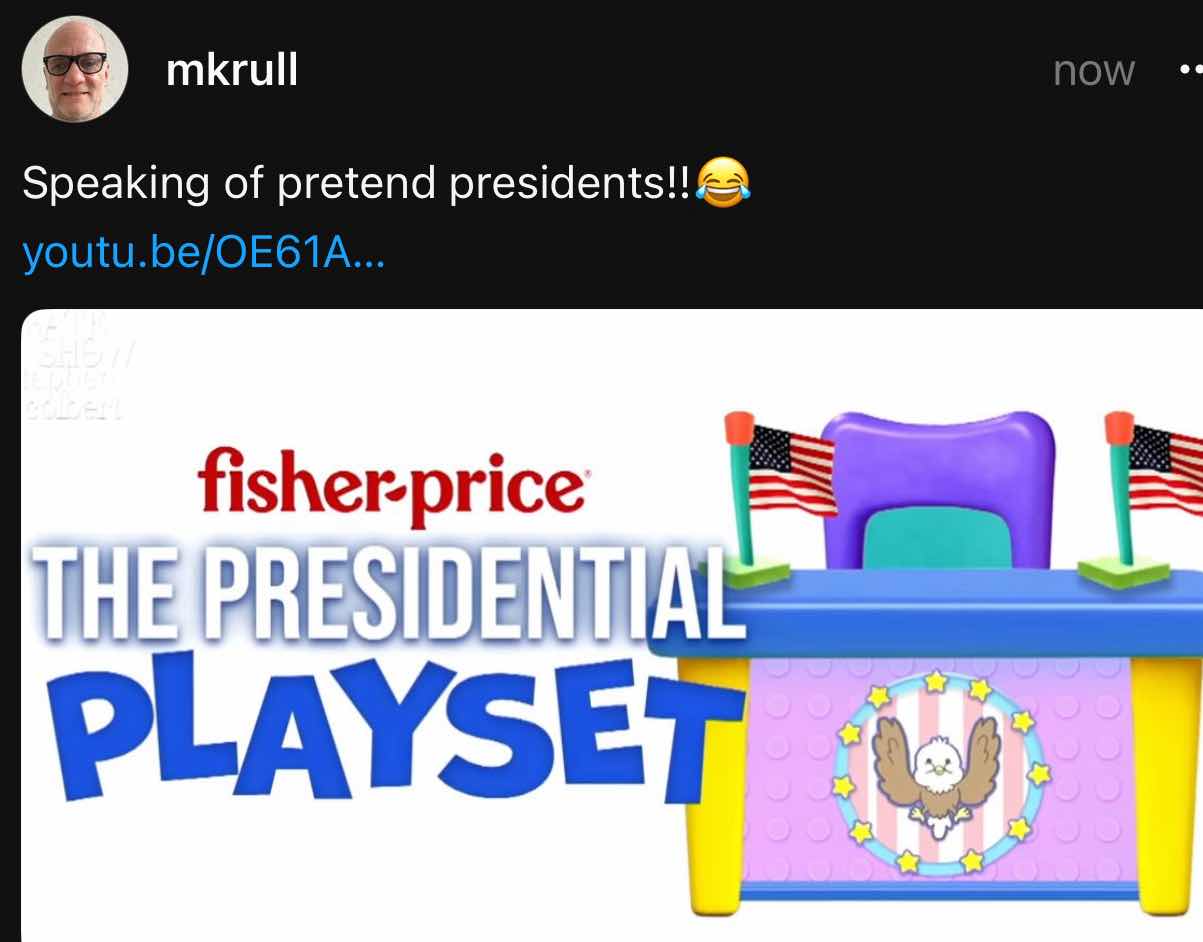Click the blue desk top
Viewport: 1203px width, 942px height.
point(926,611)
